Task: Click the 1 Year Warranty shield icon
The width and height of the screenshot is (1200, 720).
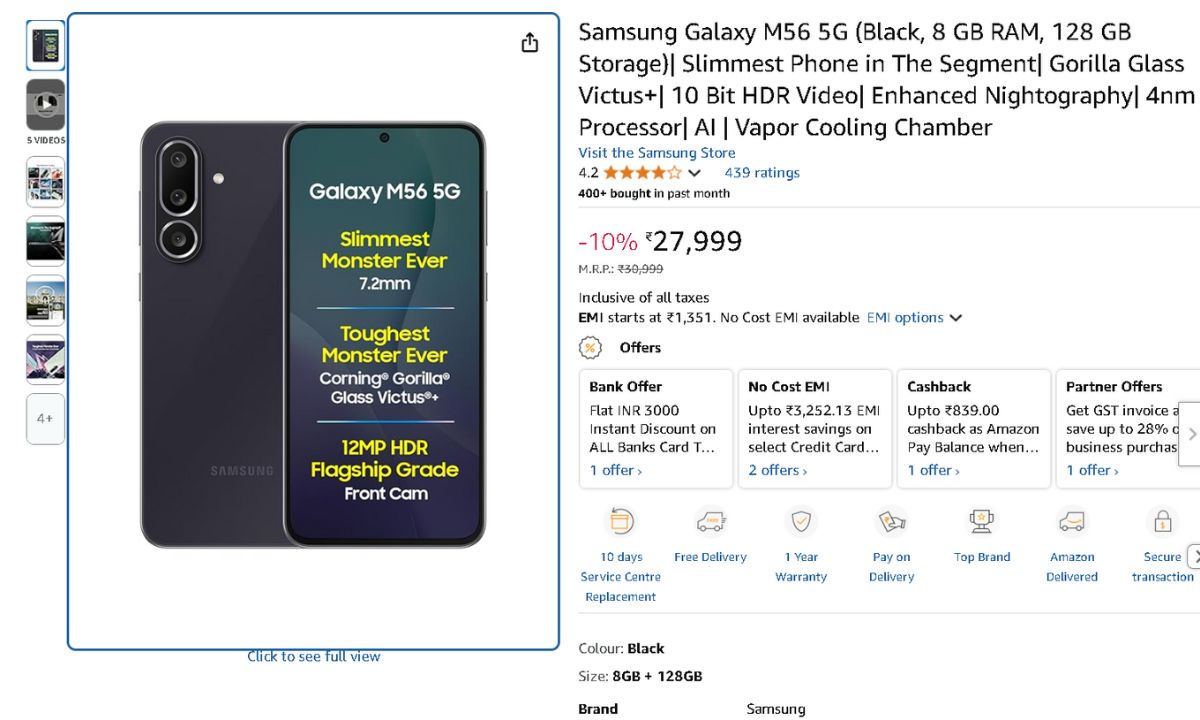Action: click(x=800, y=522)
